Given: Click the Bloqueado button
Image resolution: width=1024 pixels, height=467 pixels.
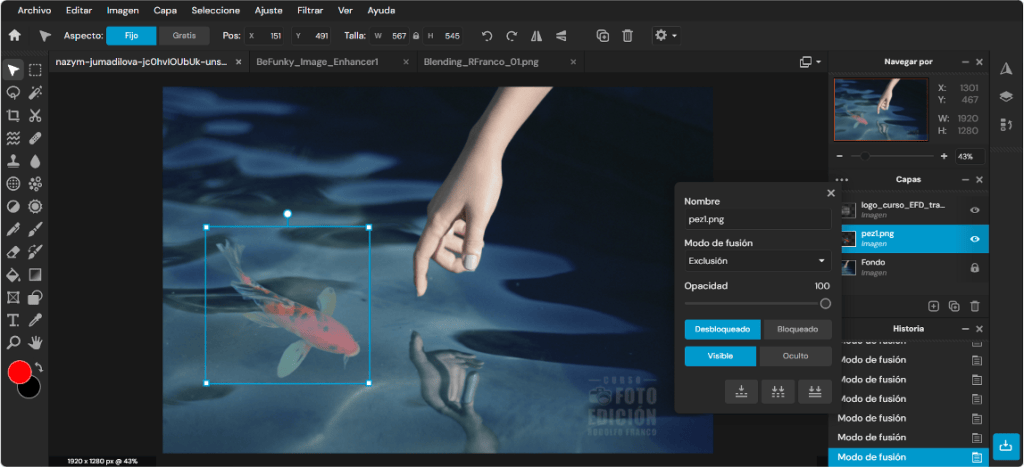Looking at the screenshot, I should pos(797,329).
